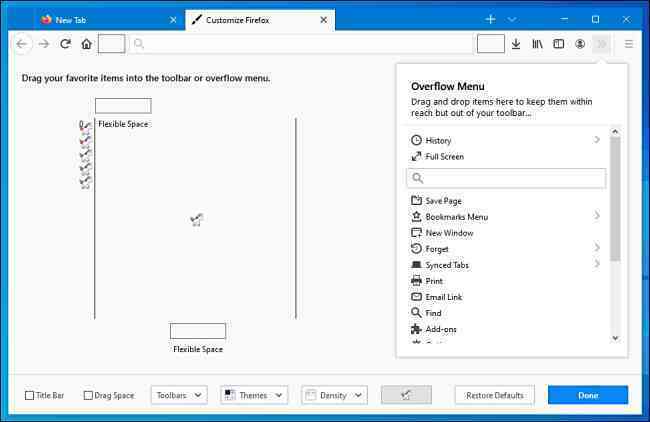Click the Print printer icon

click(416, 281)
